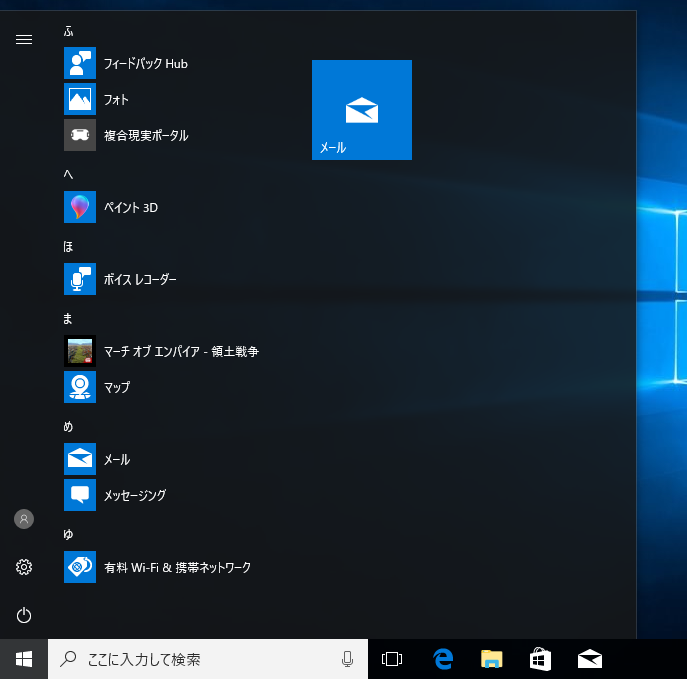Open the ボイス レコーダー icon
687x679 pixels.
coord(80,279)
